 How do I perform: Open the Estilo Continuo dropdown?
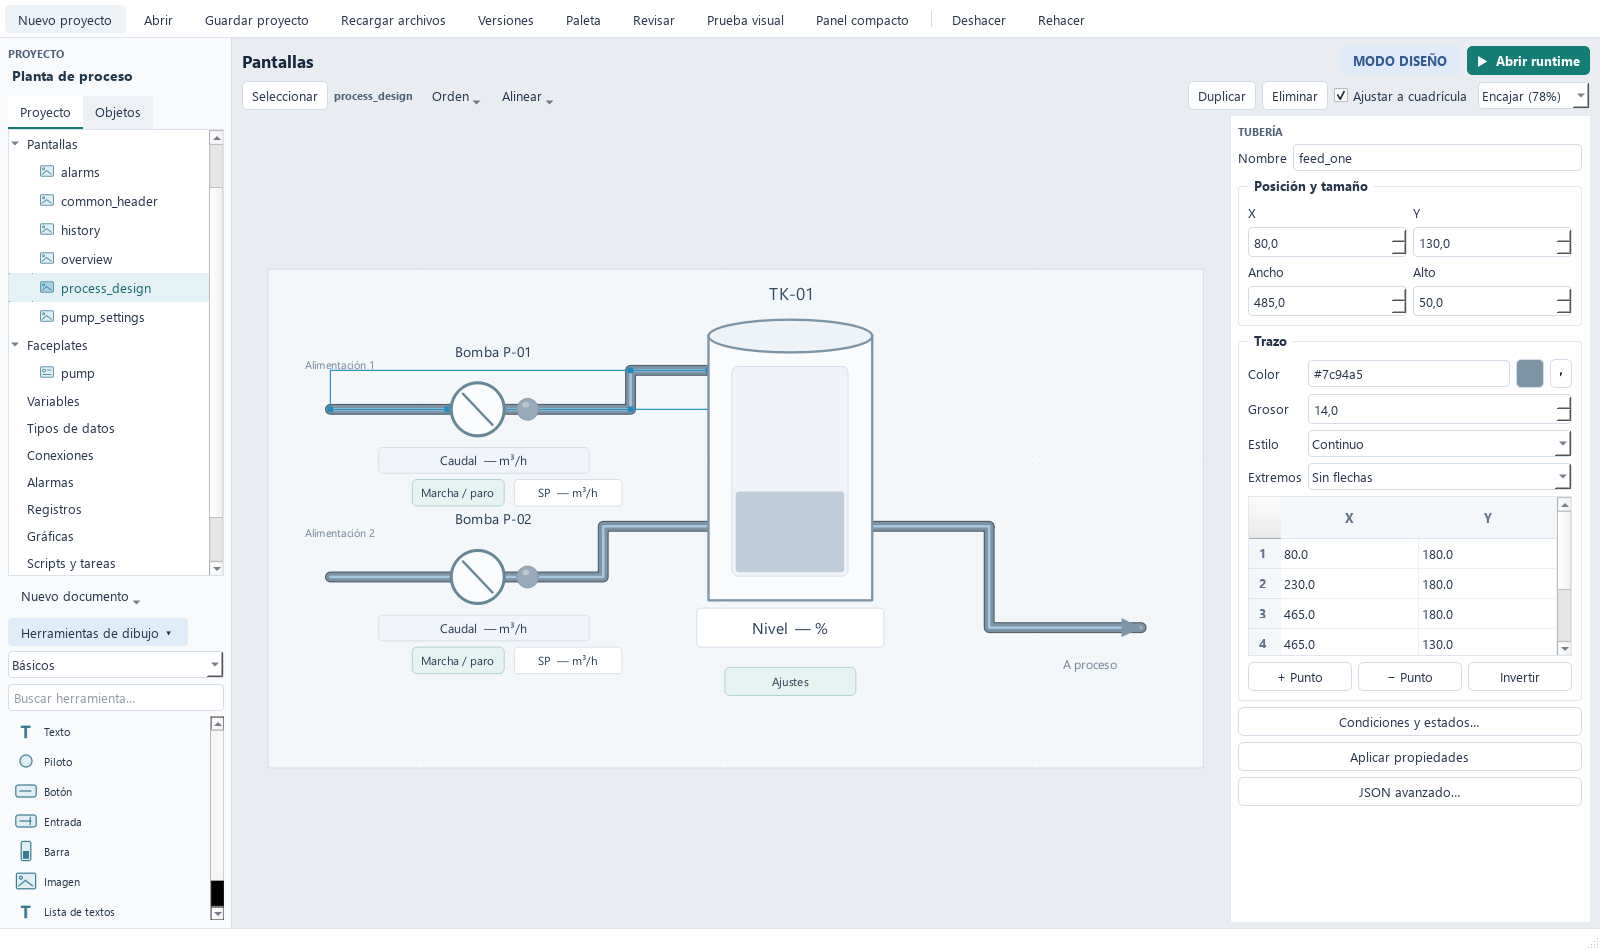pyautogui.click(x=1440, y=444)
